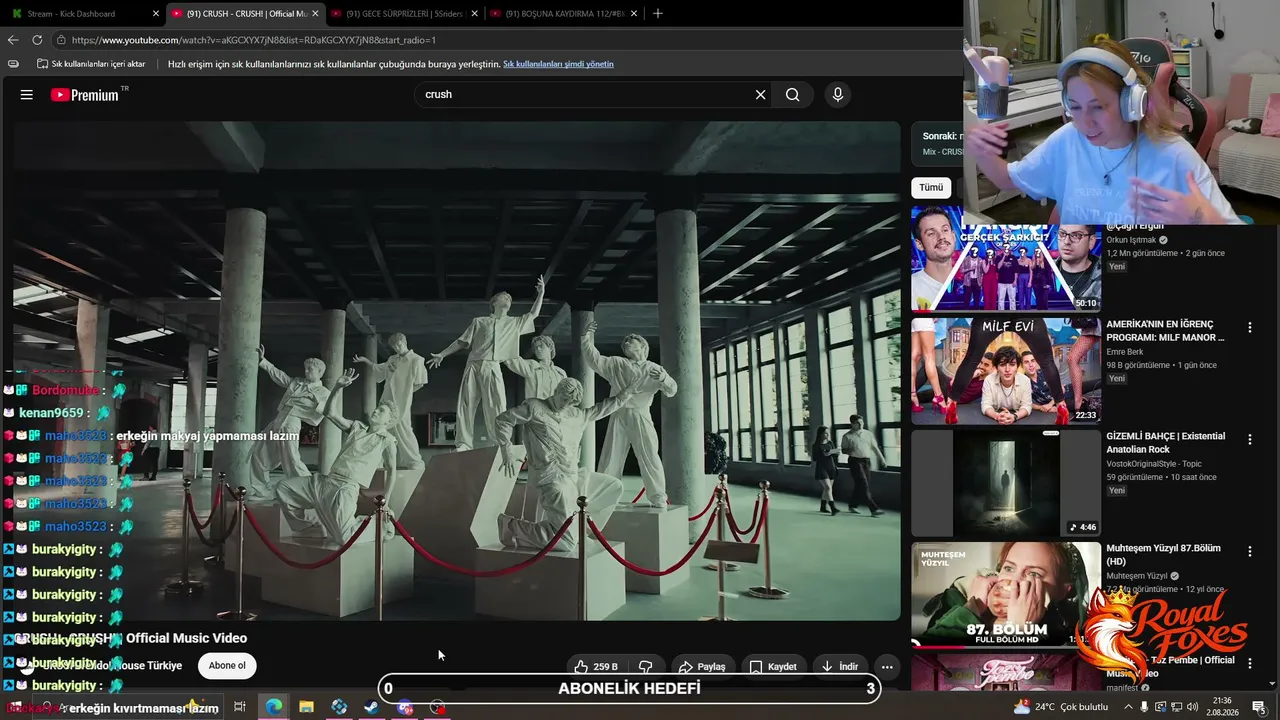This screenshot has width=1280, height=720.
Task: Open options for the GİZEMLİ BAHÇE video
Action: 1249,439
